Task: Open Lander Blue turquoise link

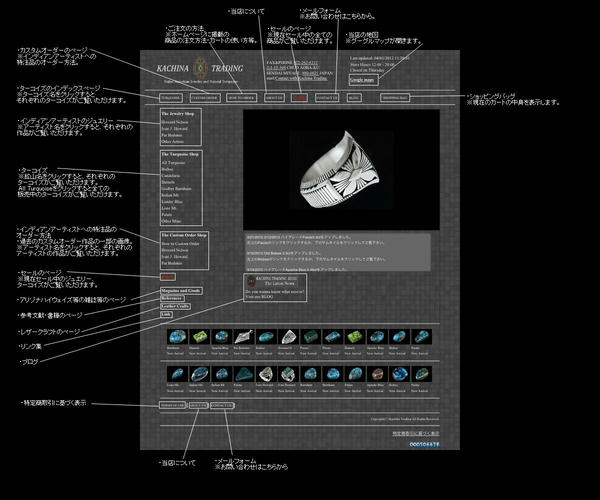Action: click(x=171, y=202)
